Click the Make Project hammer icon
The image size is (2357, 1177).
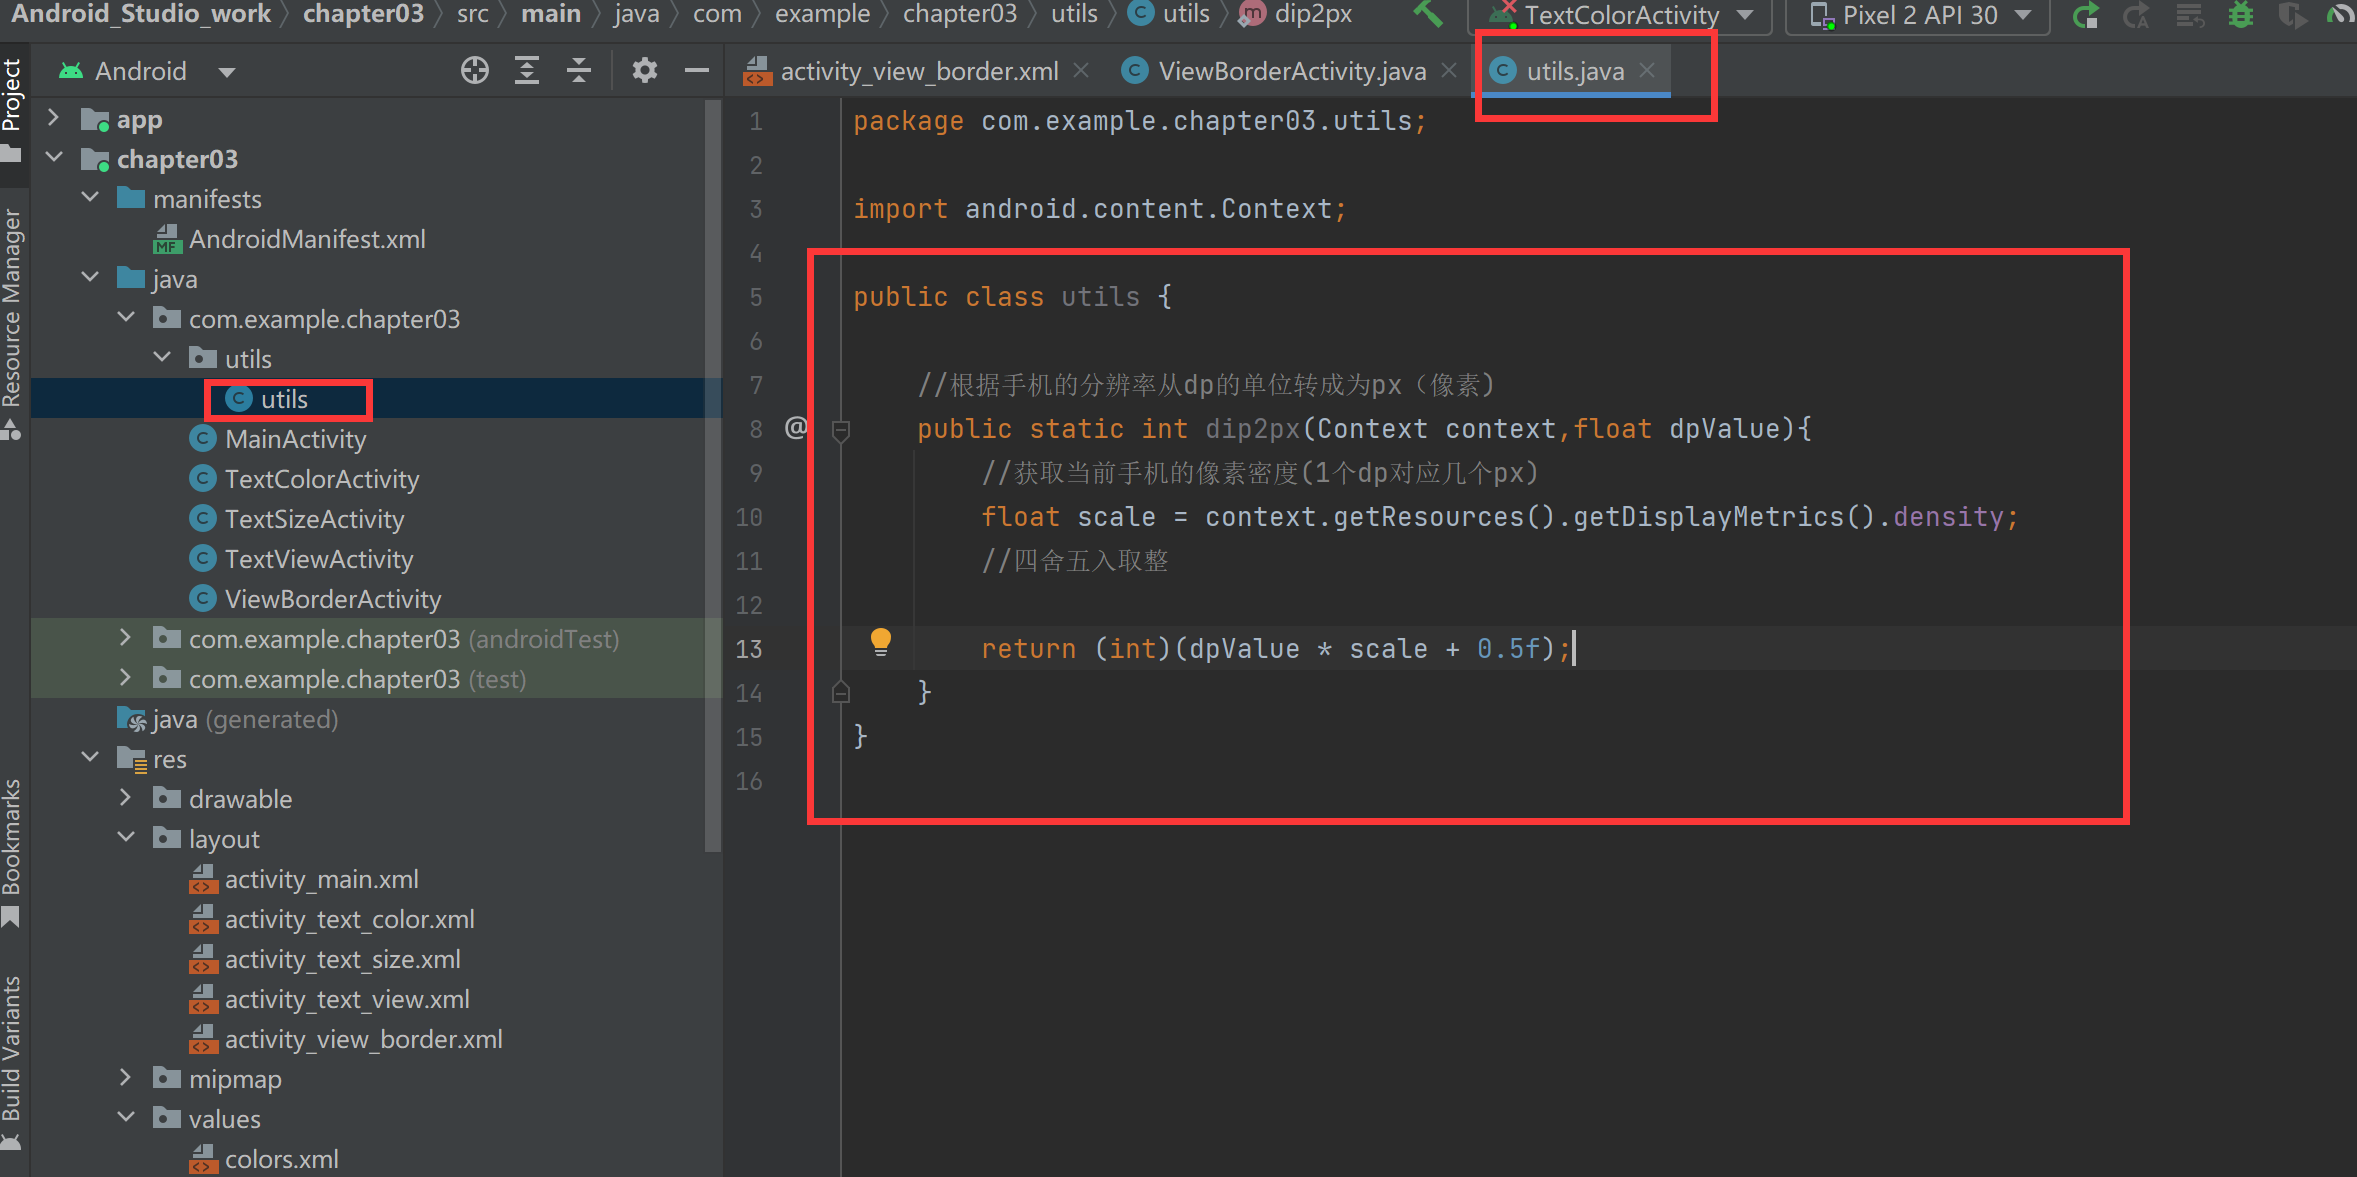(x=1427, y=14)
